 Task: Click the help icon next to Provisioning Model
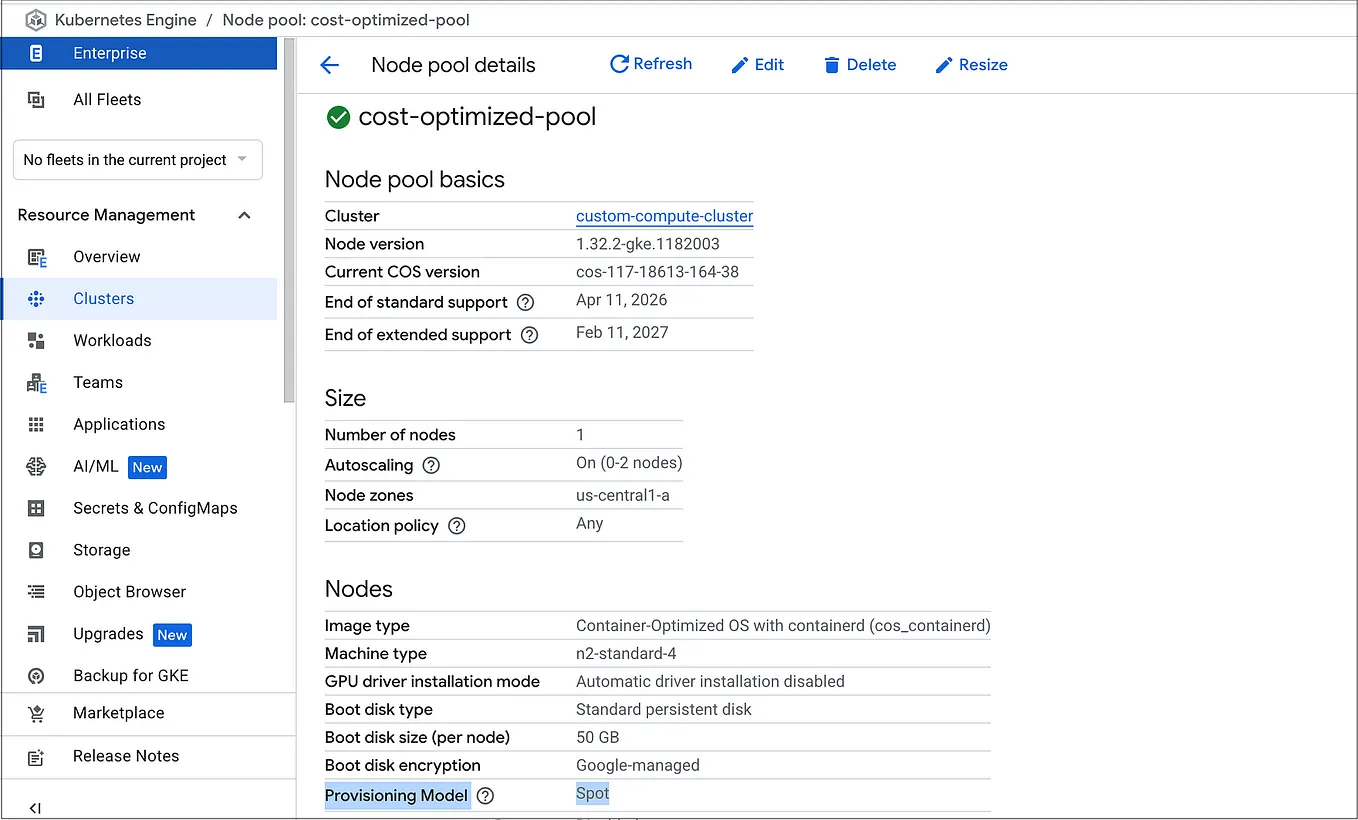485,795
